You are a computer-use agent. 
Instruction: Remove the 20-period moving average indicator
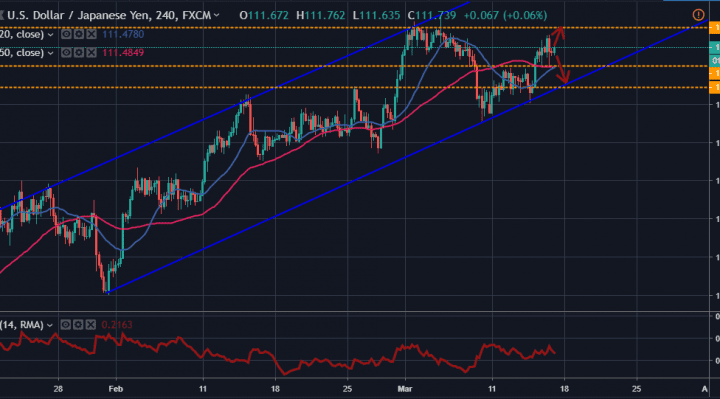coord(91,34)
